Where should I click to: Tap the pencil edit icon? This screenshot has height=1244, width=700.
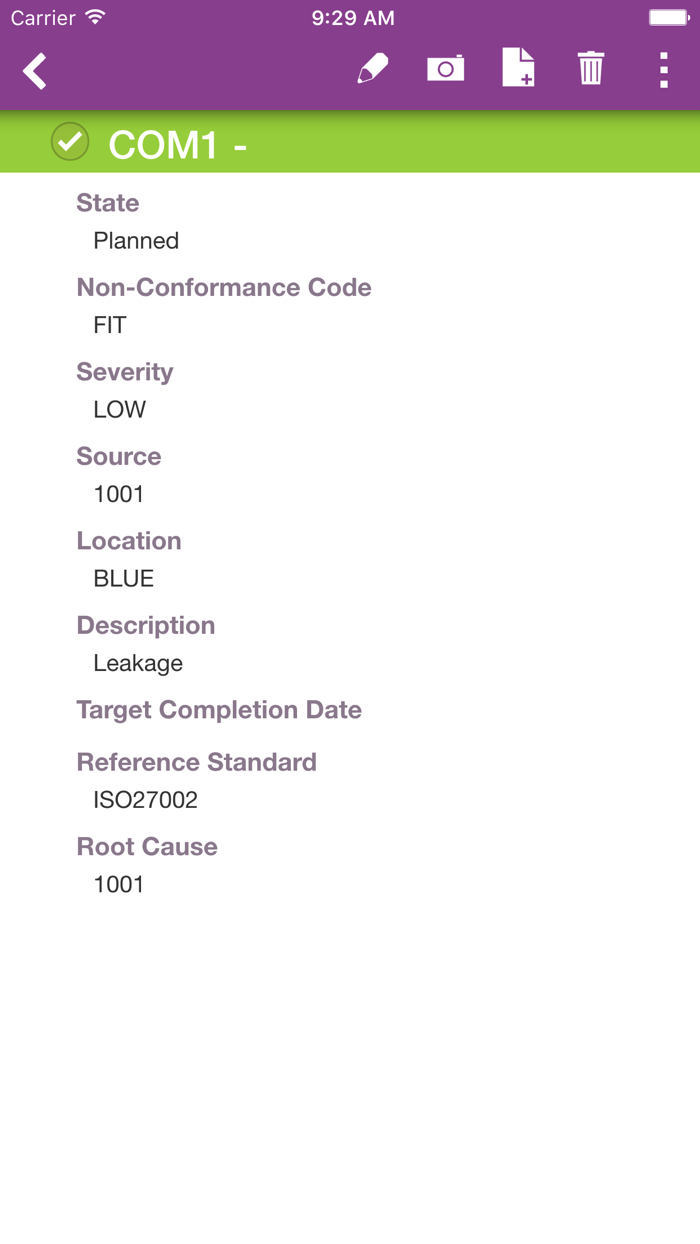click(372, 69)
